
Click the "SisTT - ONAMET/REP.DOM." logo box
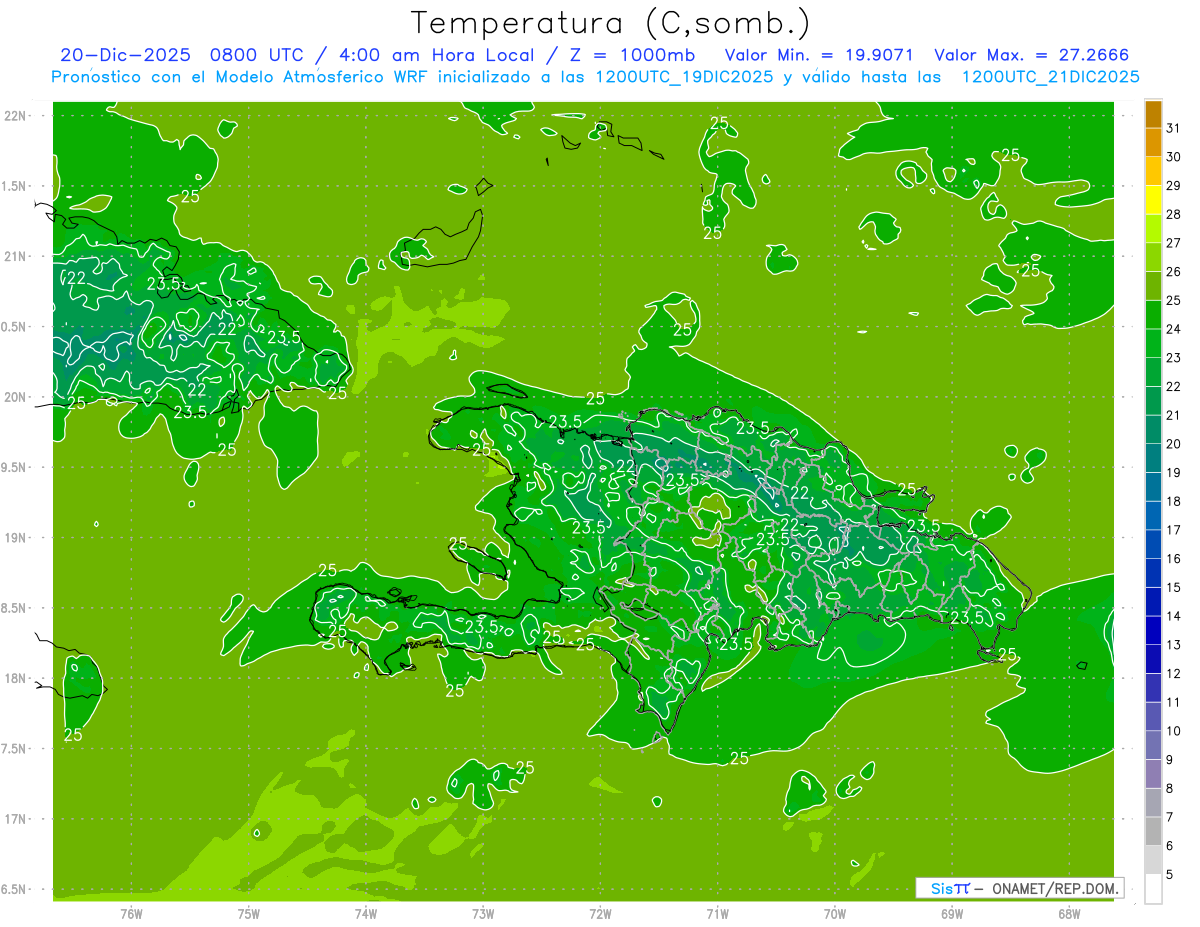tap(1019, 888)
